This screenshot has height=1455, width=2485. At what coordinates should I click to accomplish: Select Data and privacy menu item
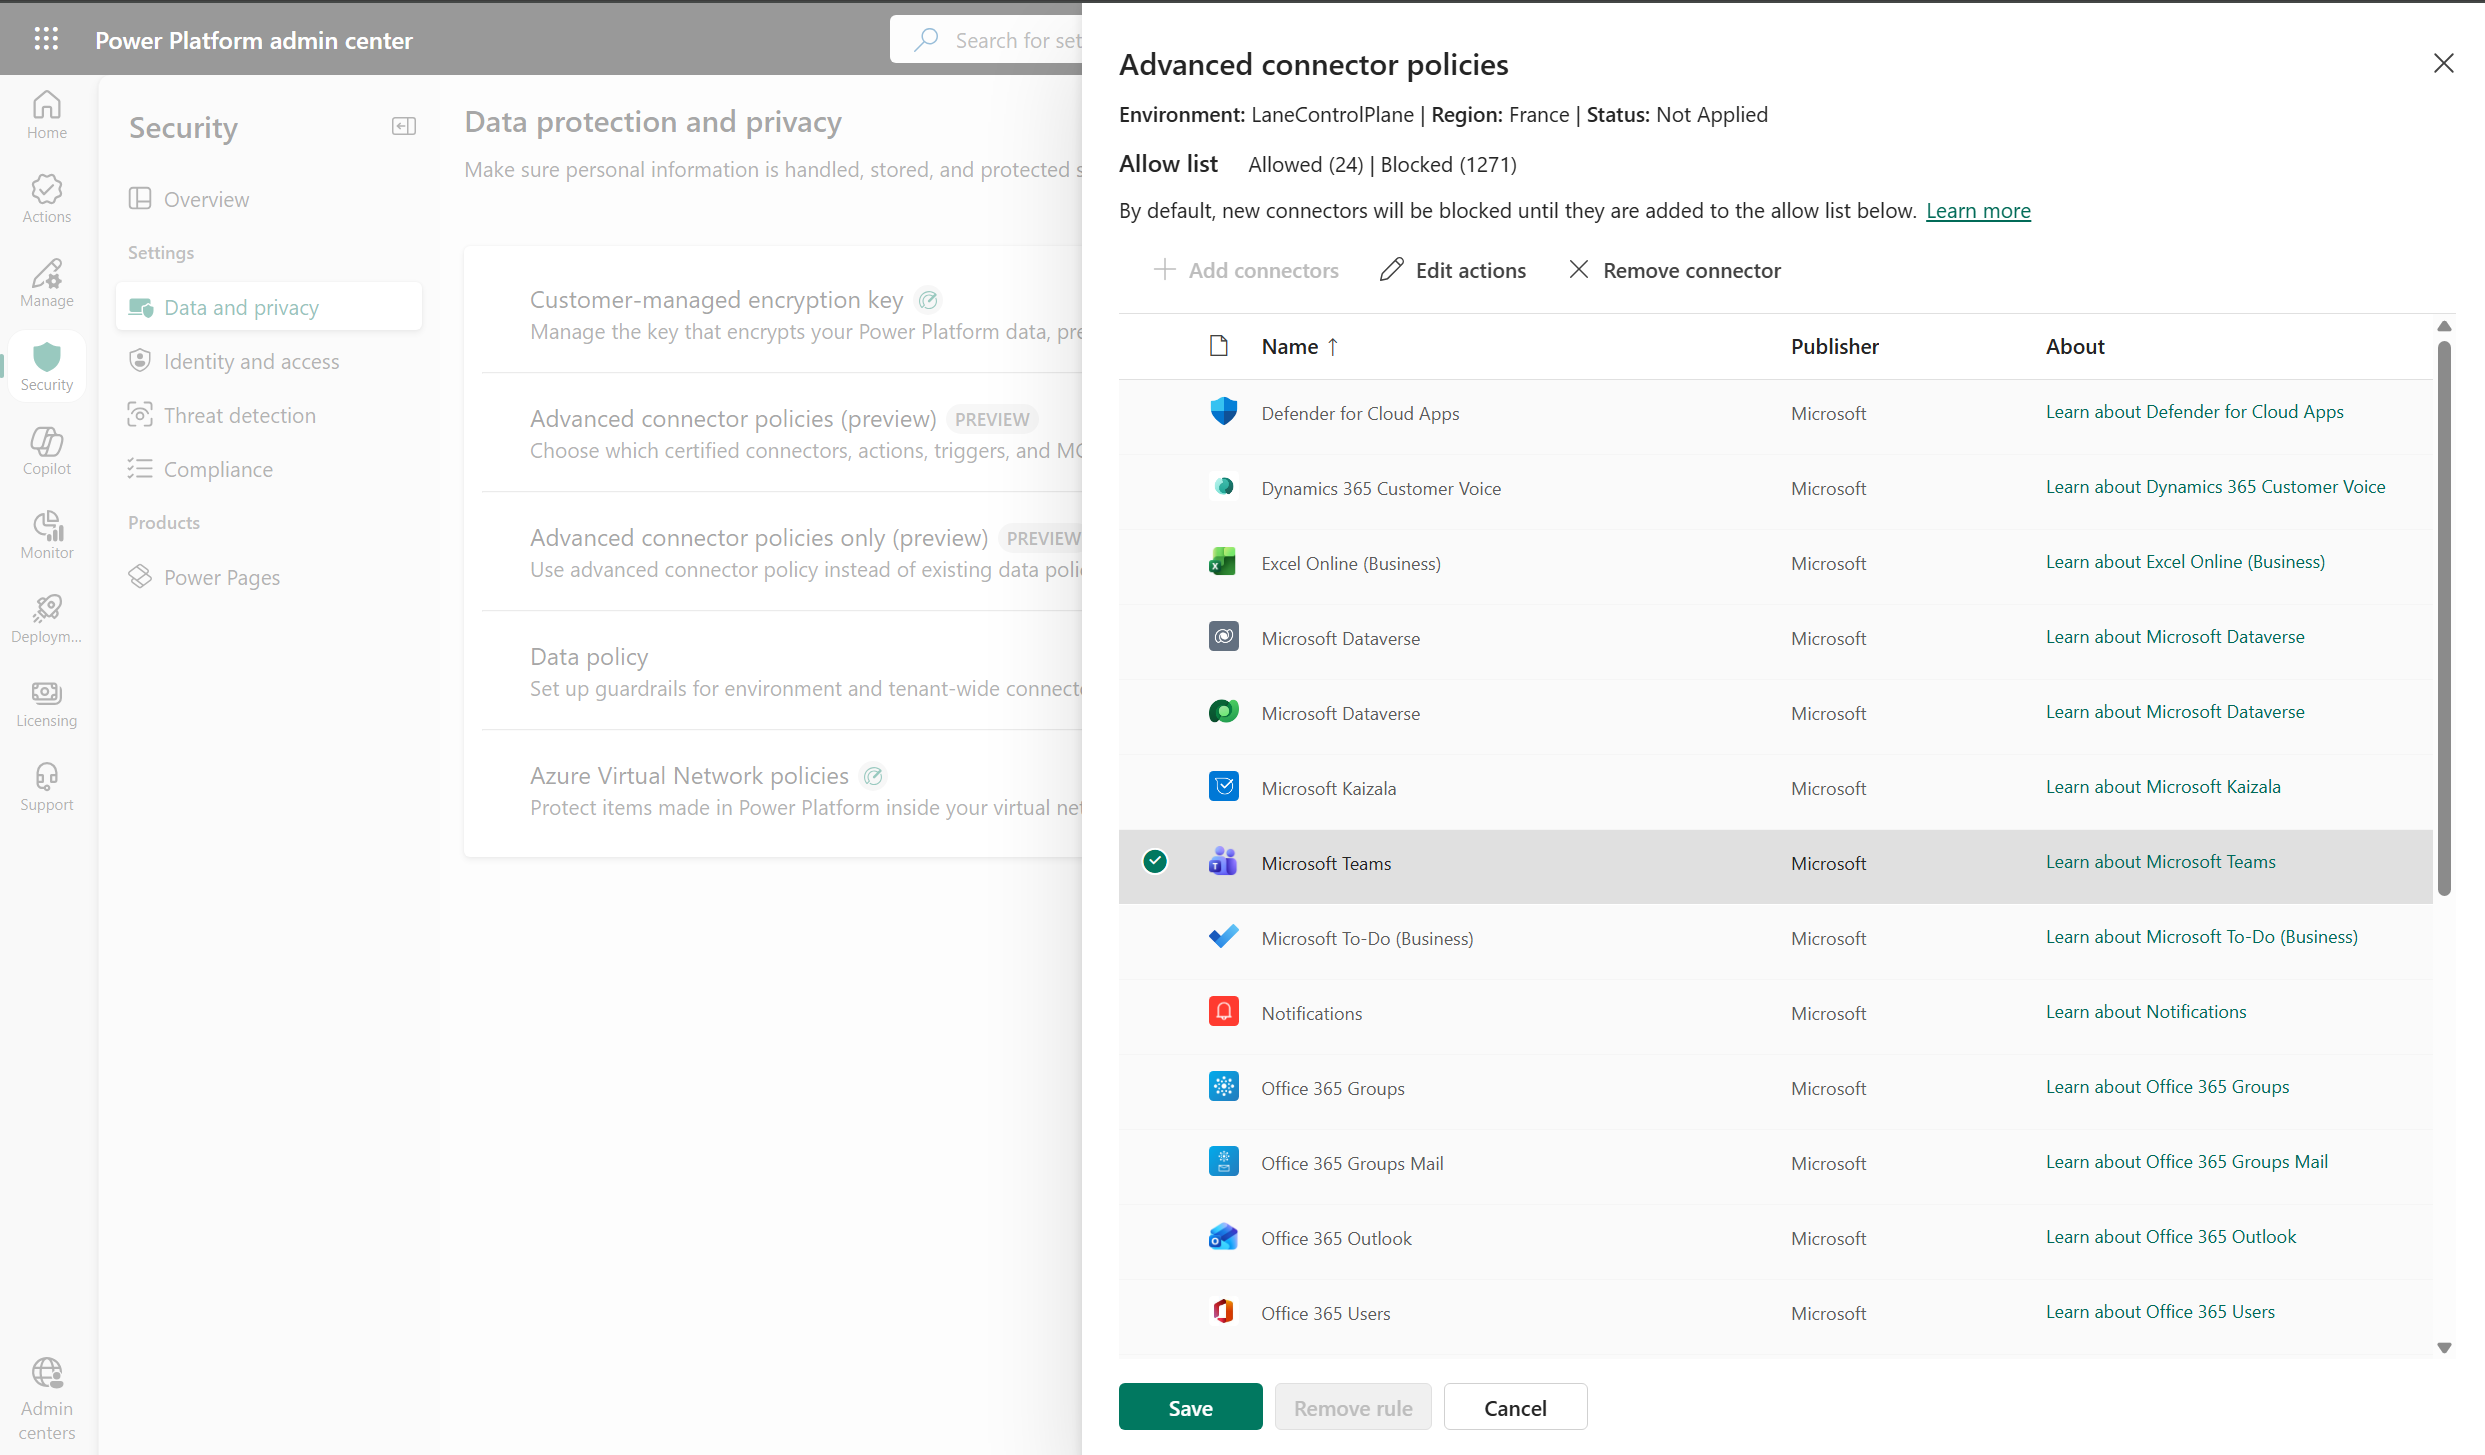[268, 307]
